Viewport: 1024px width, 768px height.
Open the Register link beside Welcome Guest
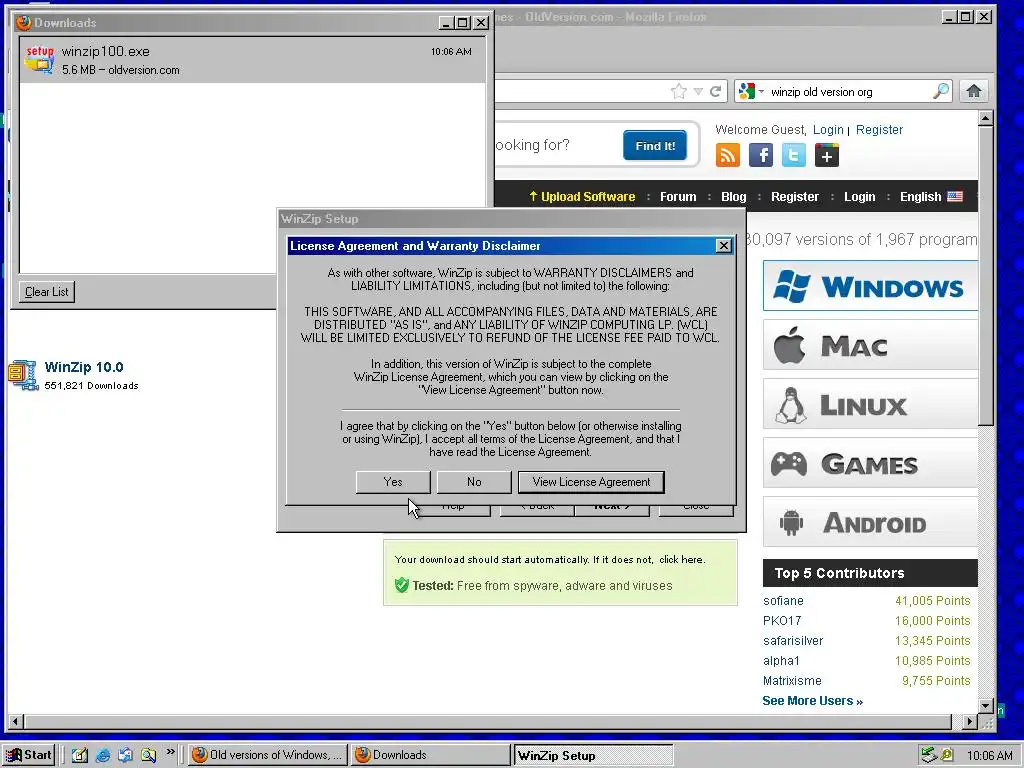[879, 129]
